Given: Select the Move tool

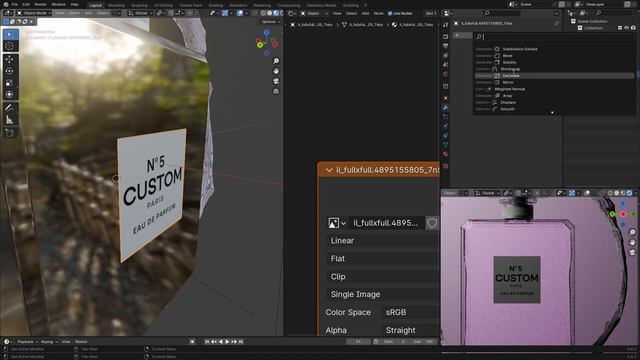Looking at the screenshot, I should tap(10, 60).
